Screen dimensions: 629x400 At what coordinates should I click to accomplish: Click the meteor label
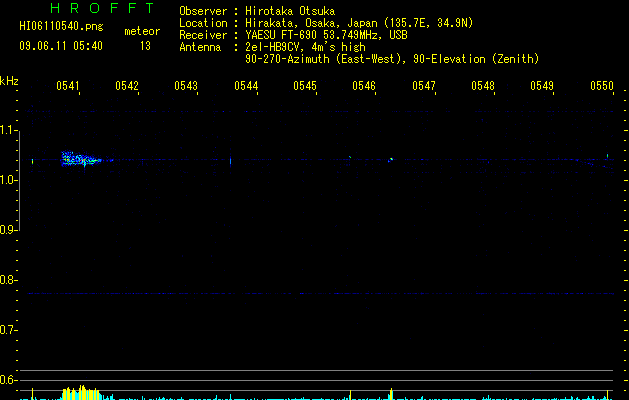click(x=142, y=31)
